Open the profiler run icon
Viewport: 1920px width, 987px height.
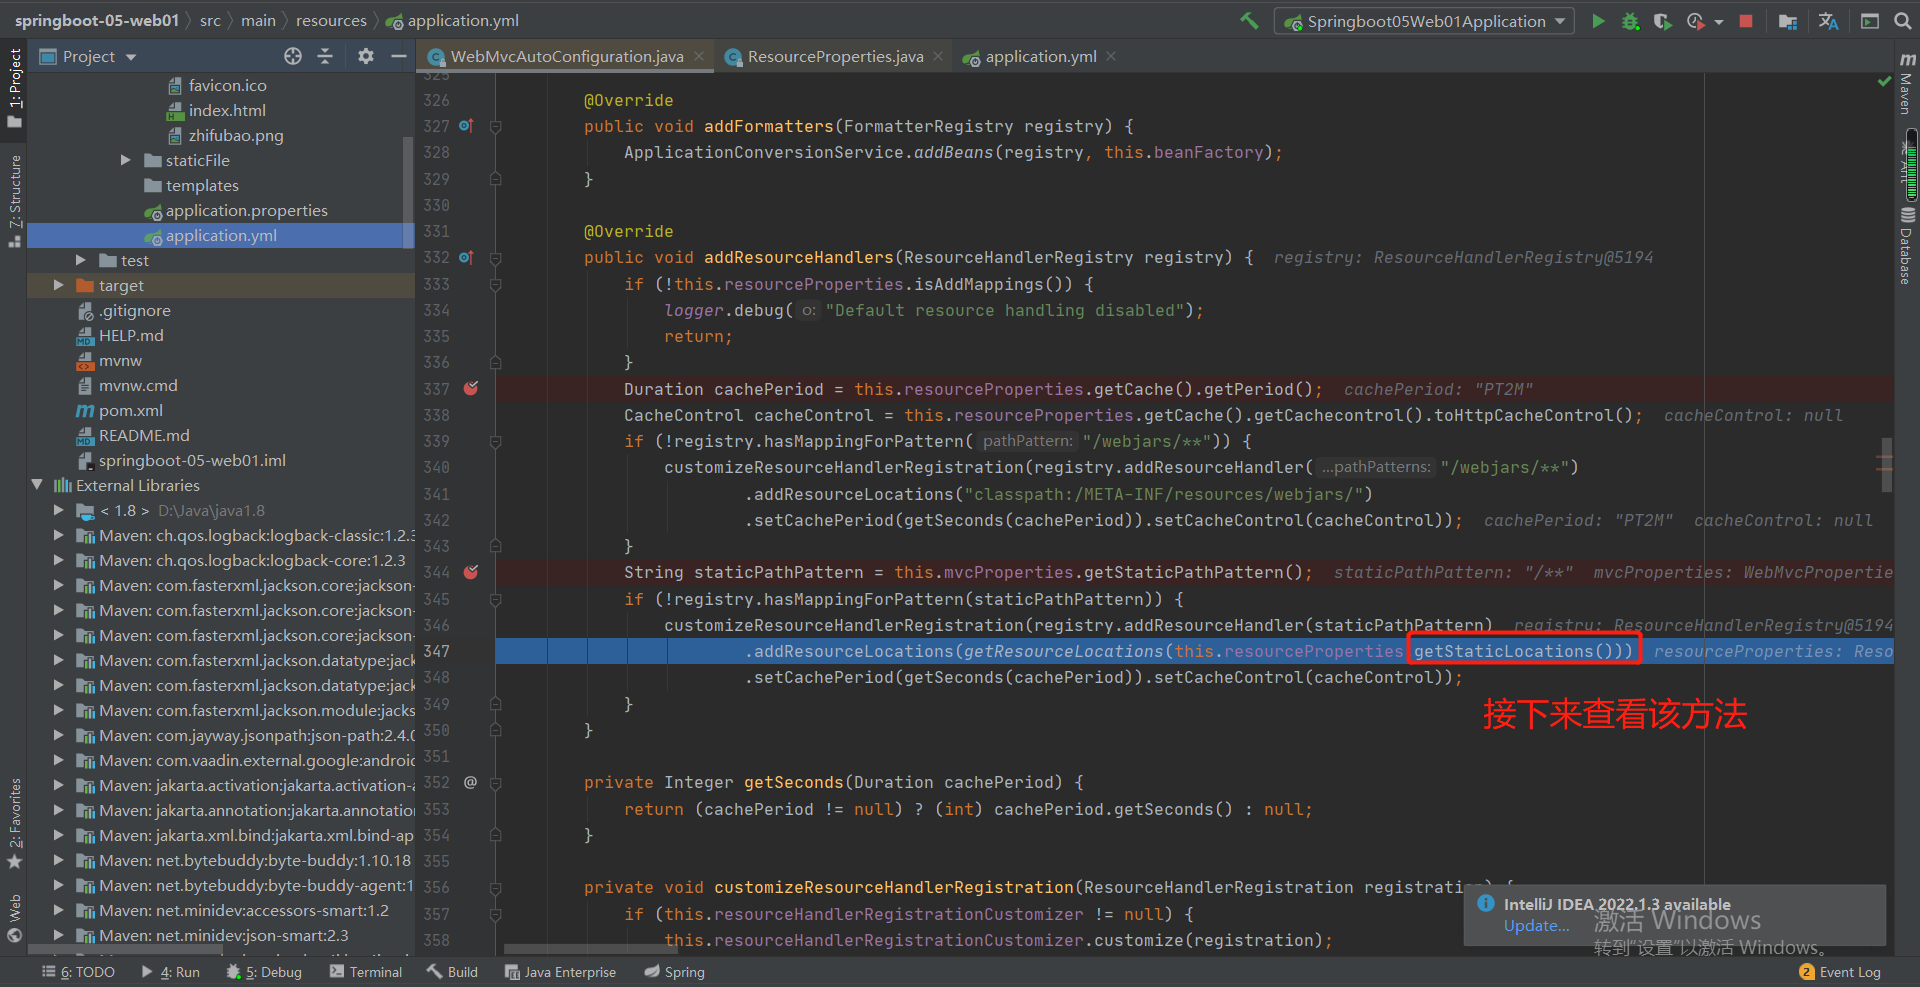1696,21
